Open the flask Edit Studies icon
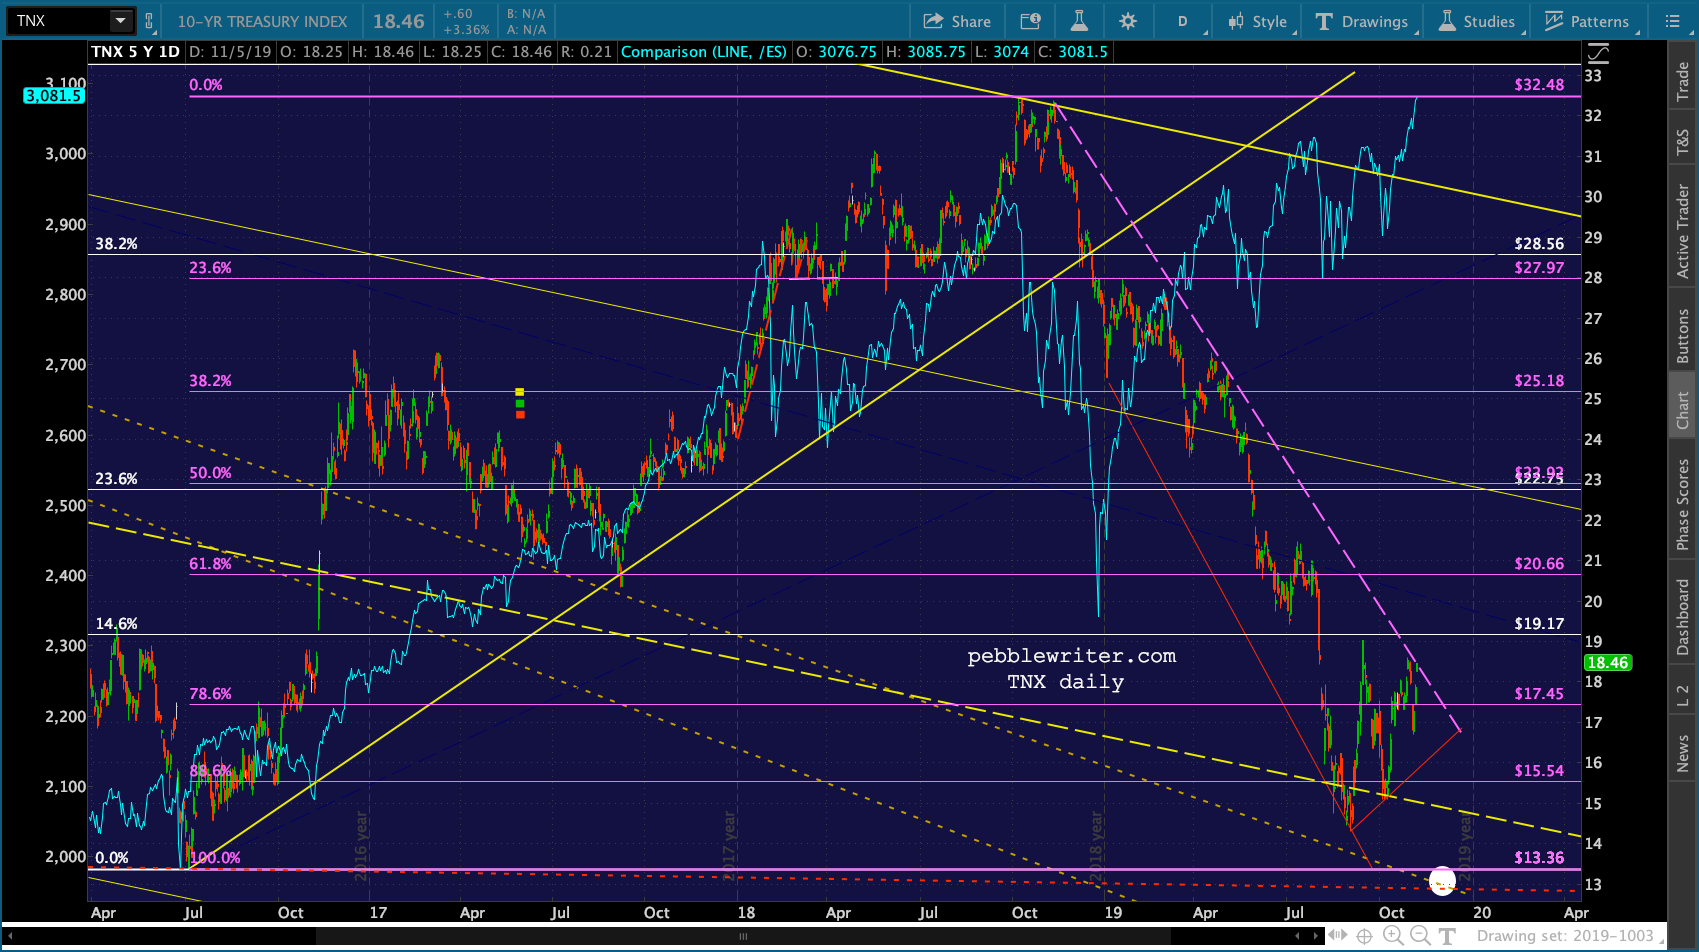Viewport: 1699px width, 952px height. pos(1079,21)
